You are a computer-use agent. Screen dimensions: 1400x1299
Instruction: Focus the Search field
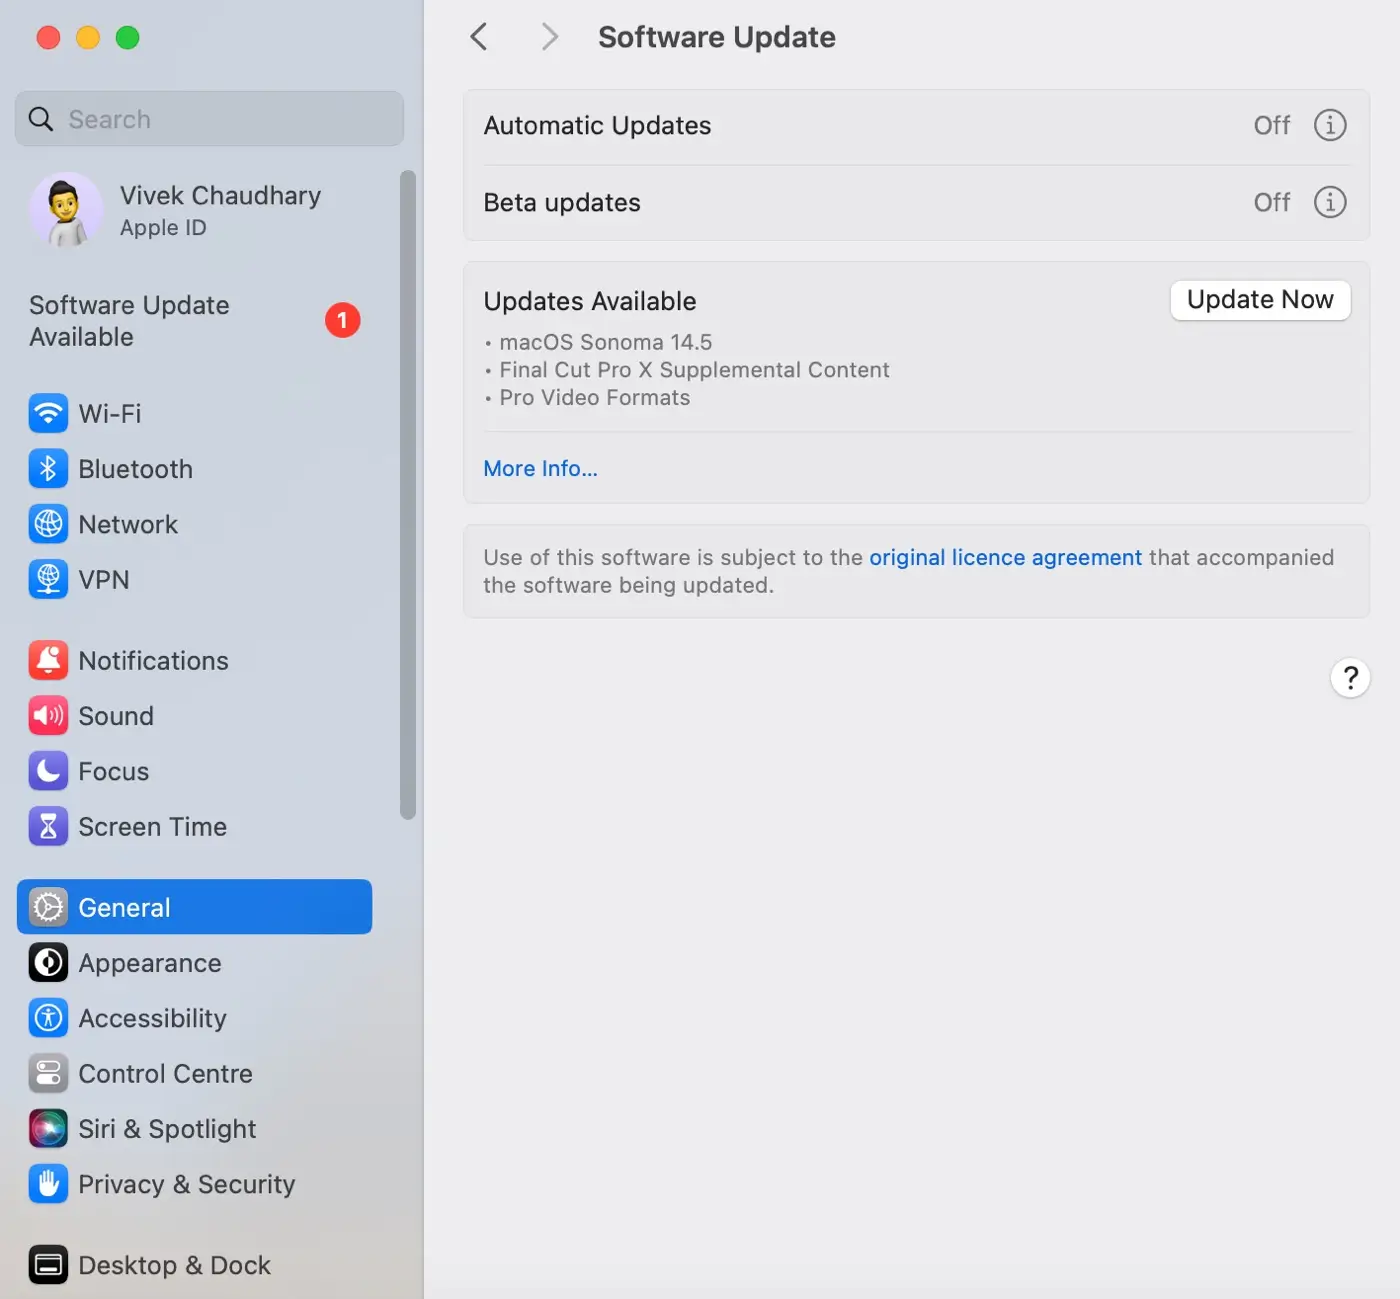pos(210,119)
